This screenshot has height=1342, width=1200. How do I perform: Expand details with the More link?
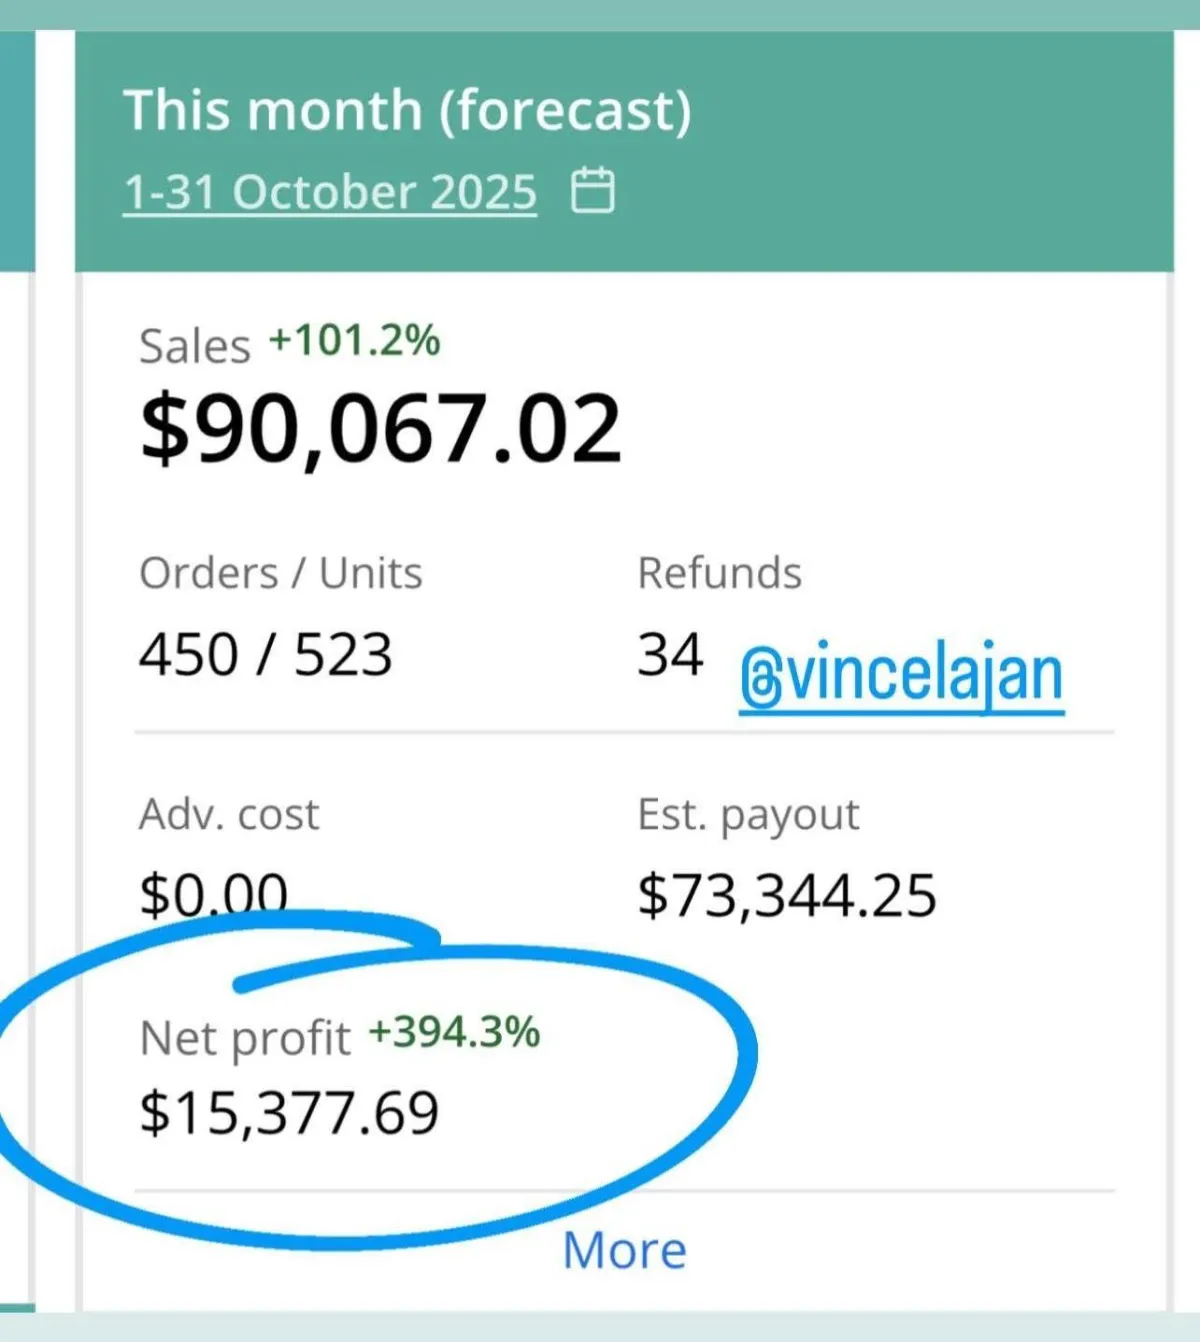click(624, 1250)
